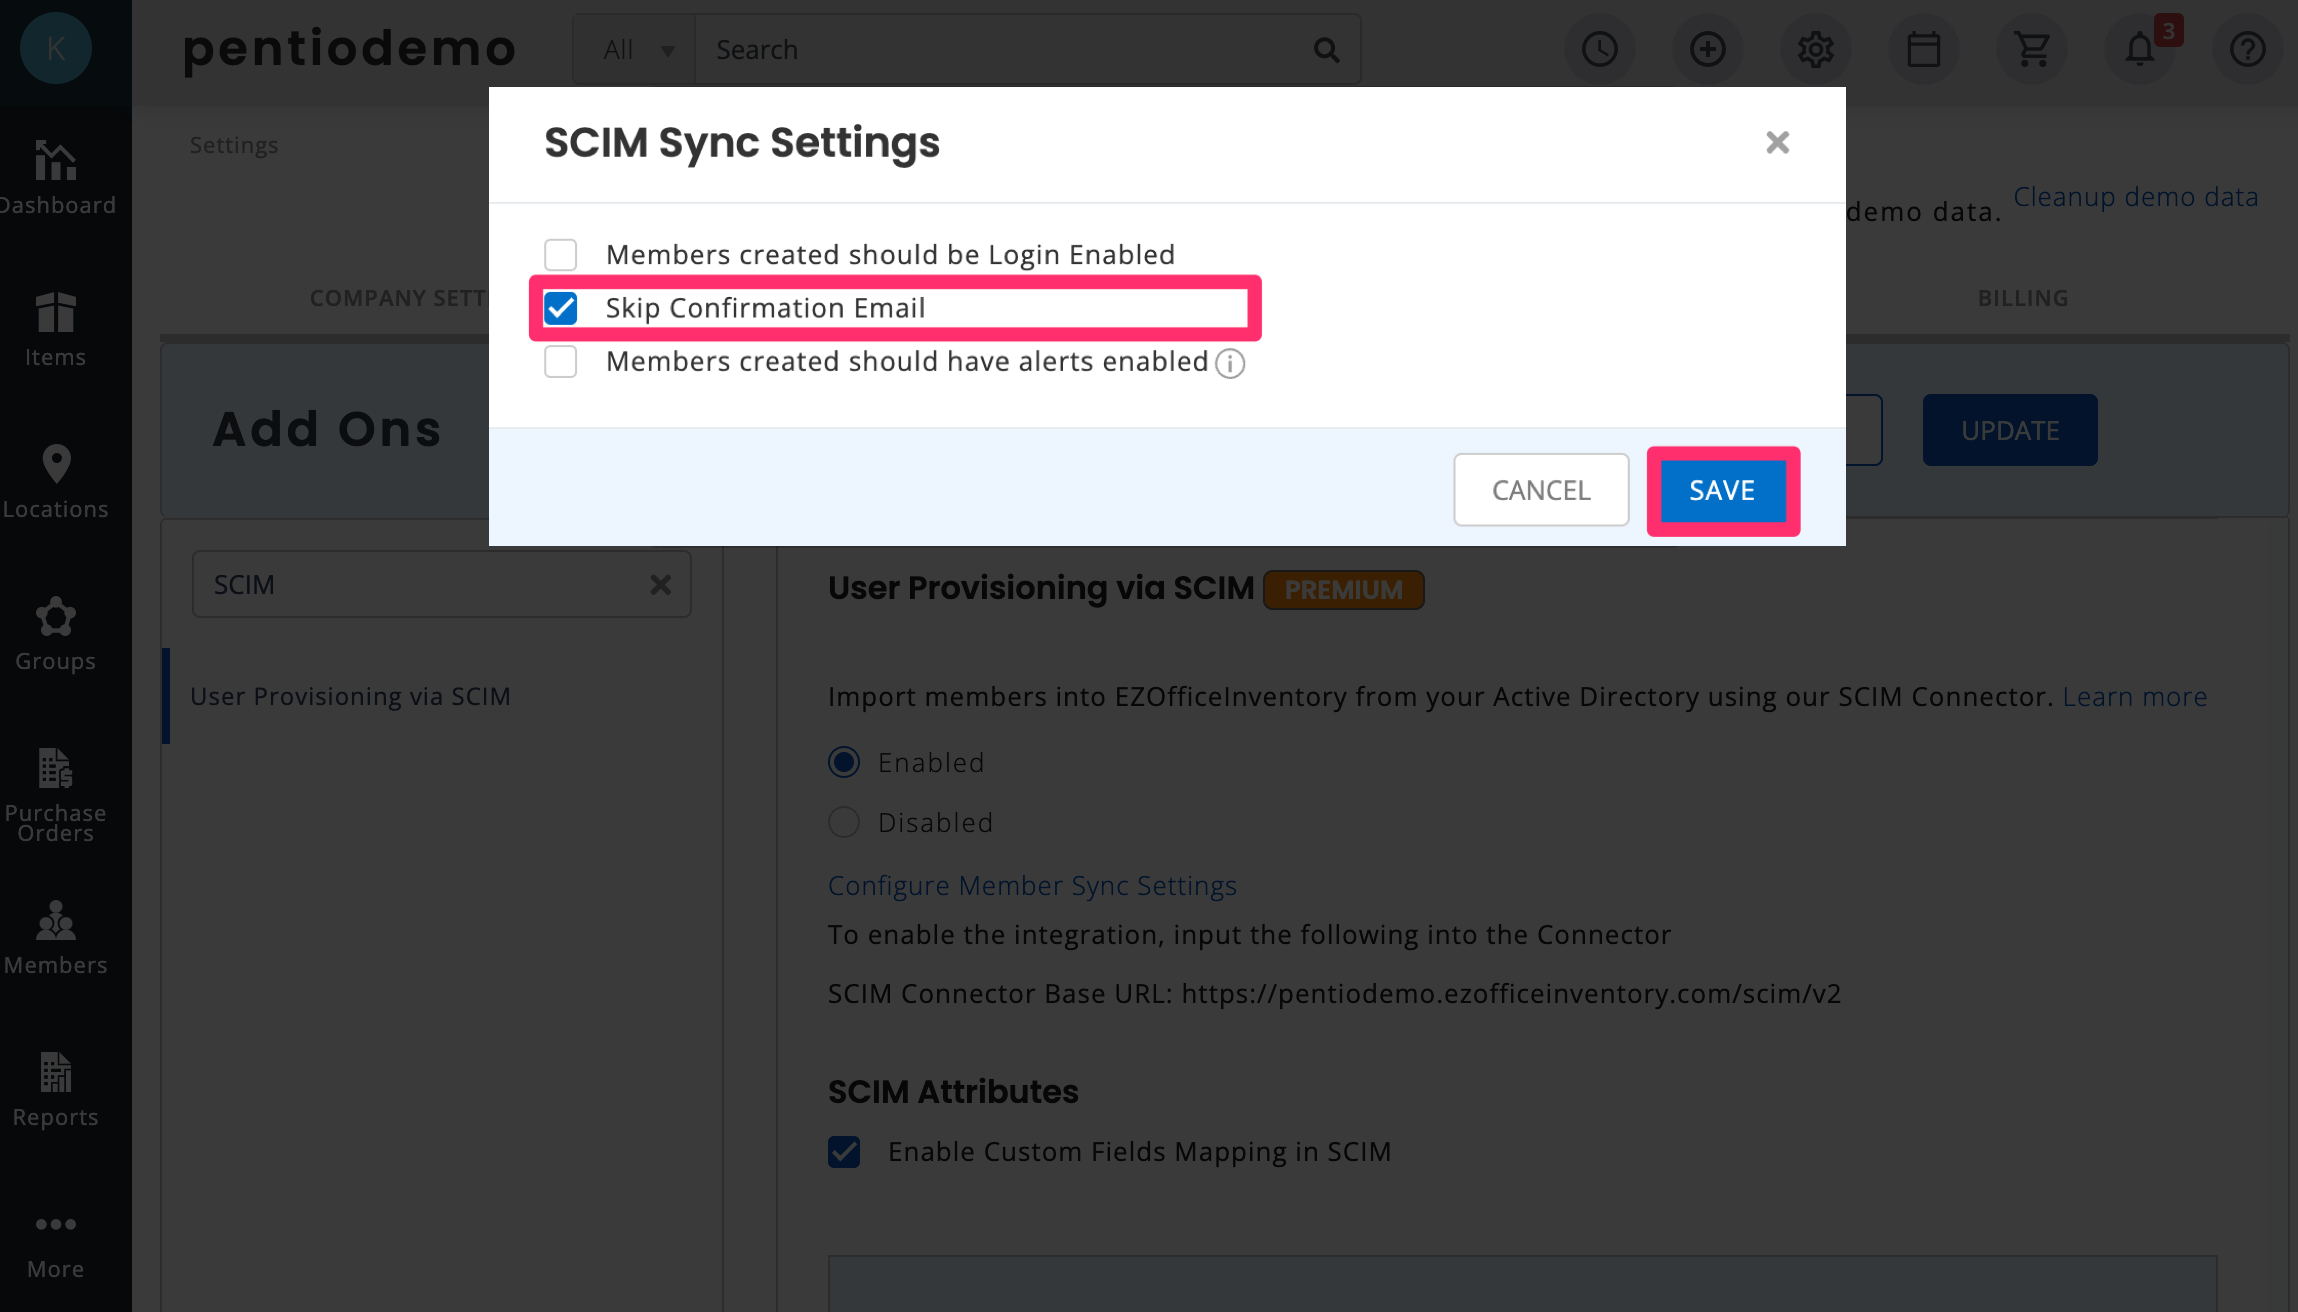Expand the All search filter dropdown

tap(635, 49)
